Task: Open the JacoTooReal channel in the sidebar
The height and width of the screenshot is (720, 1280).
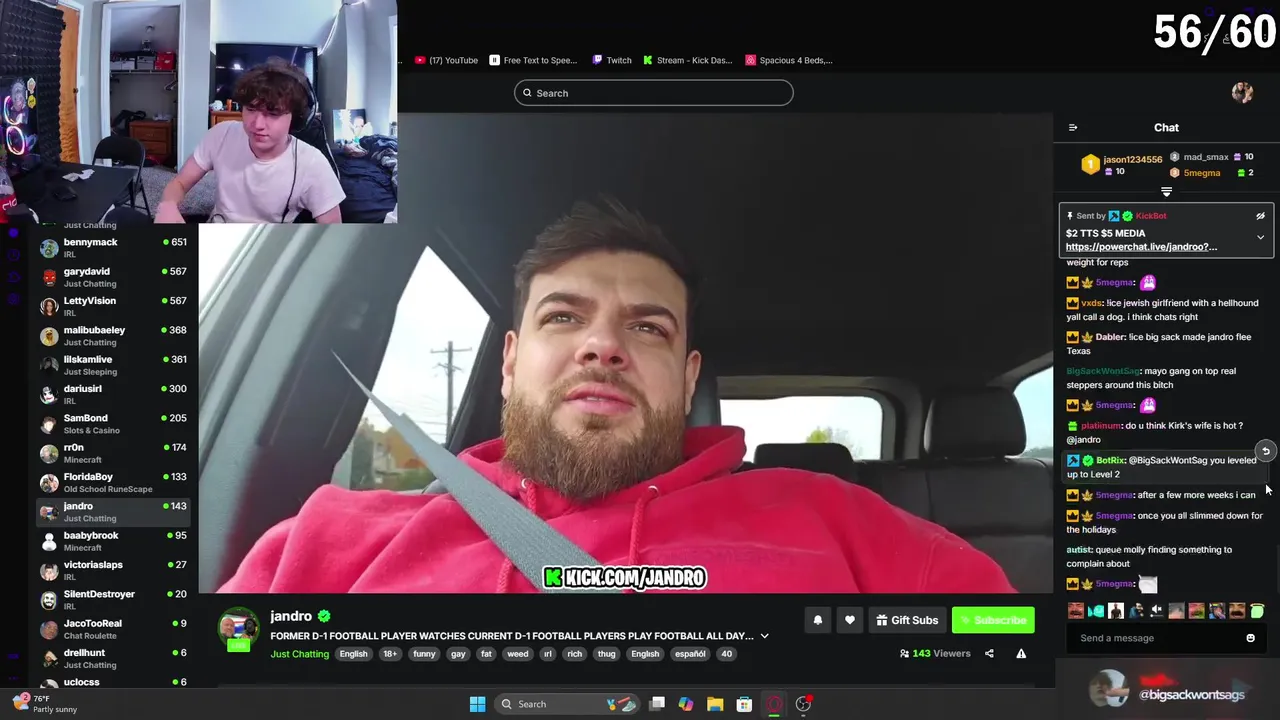Action: coord(113,629)
